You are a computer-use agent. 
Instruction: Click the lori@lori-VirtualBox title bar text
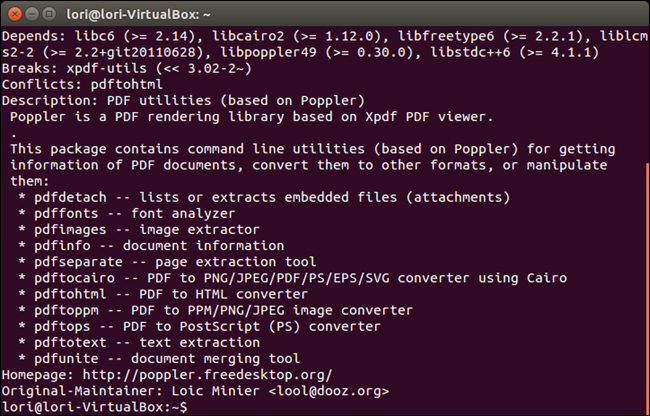(138, 15)
